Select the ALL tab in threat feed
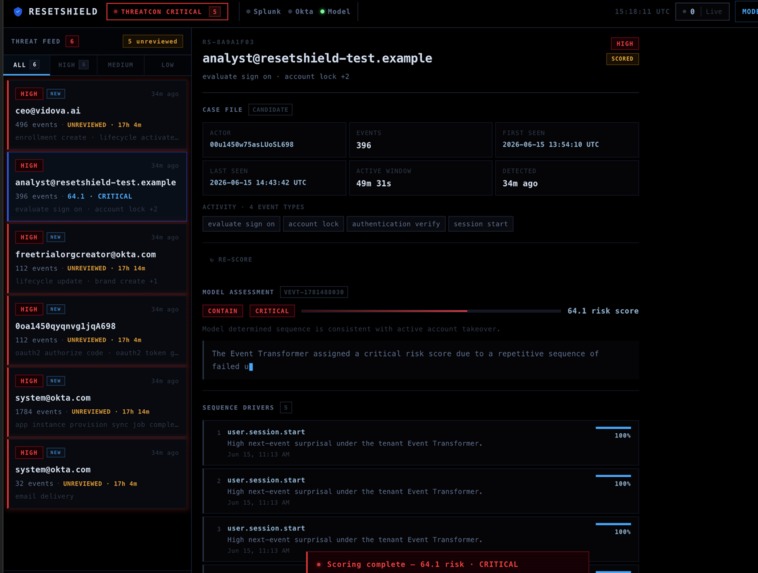This screenshot has height=573, width=758. click(26, 65)
